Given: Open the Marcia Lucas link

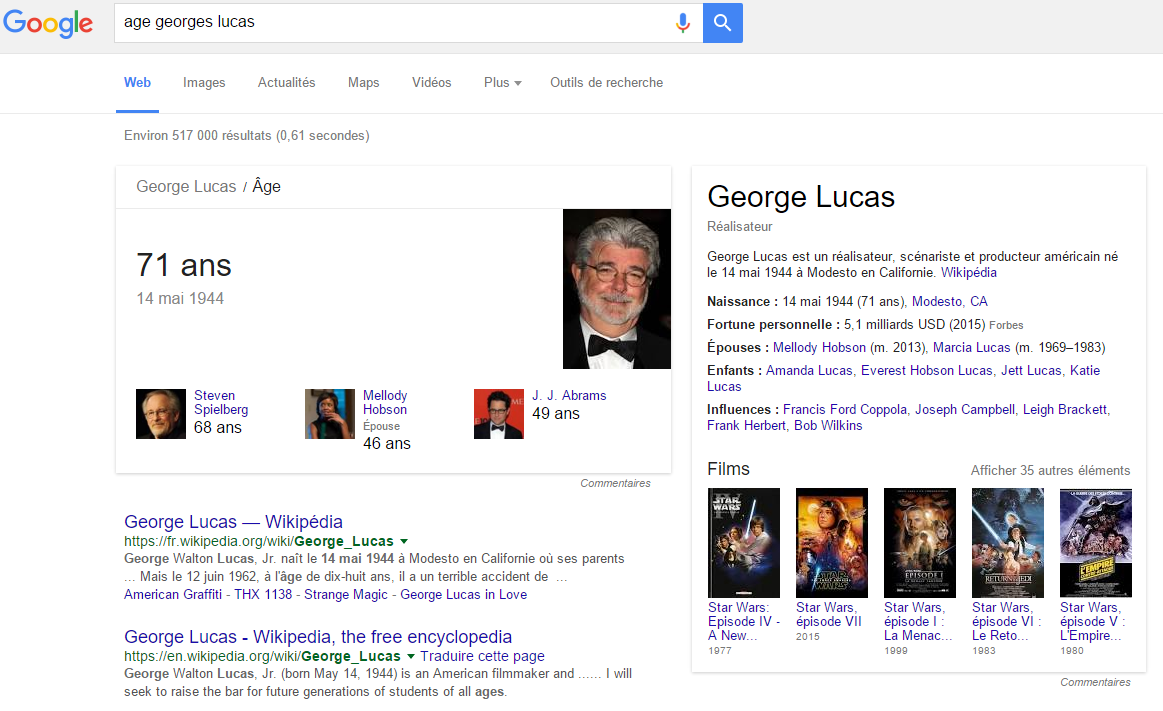Looking at the screenshot, I should (971, 348).
